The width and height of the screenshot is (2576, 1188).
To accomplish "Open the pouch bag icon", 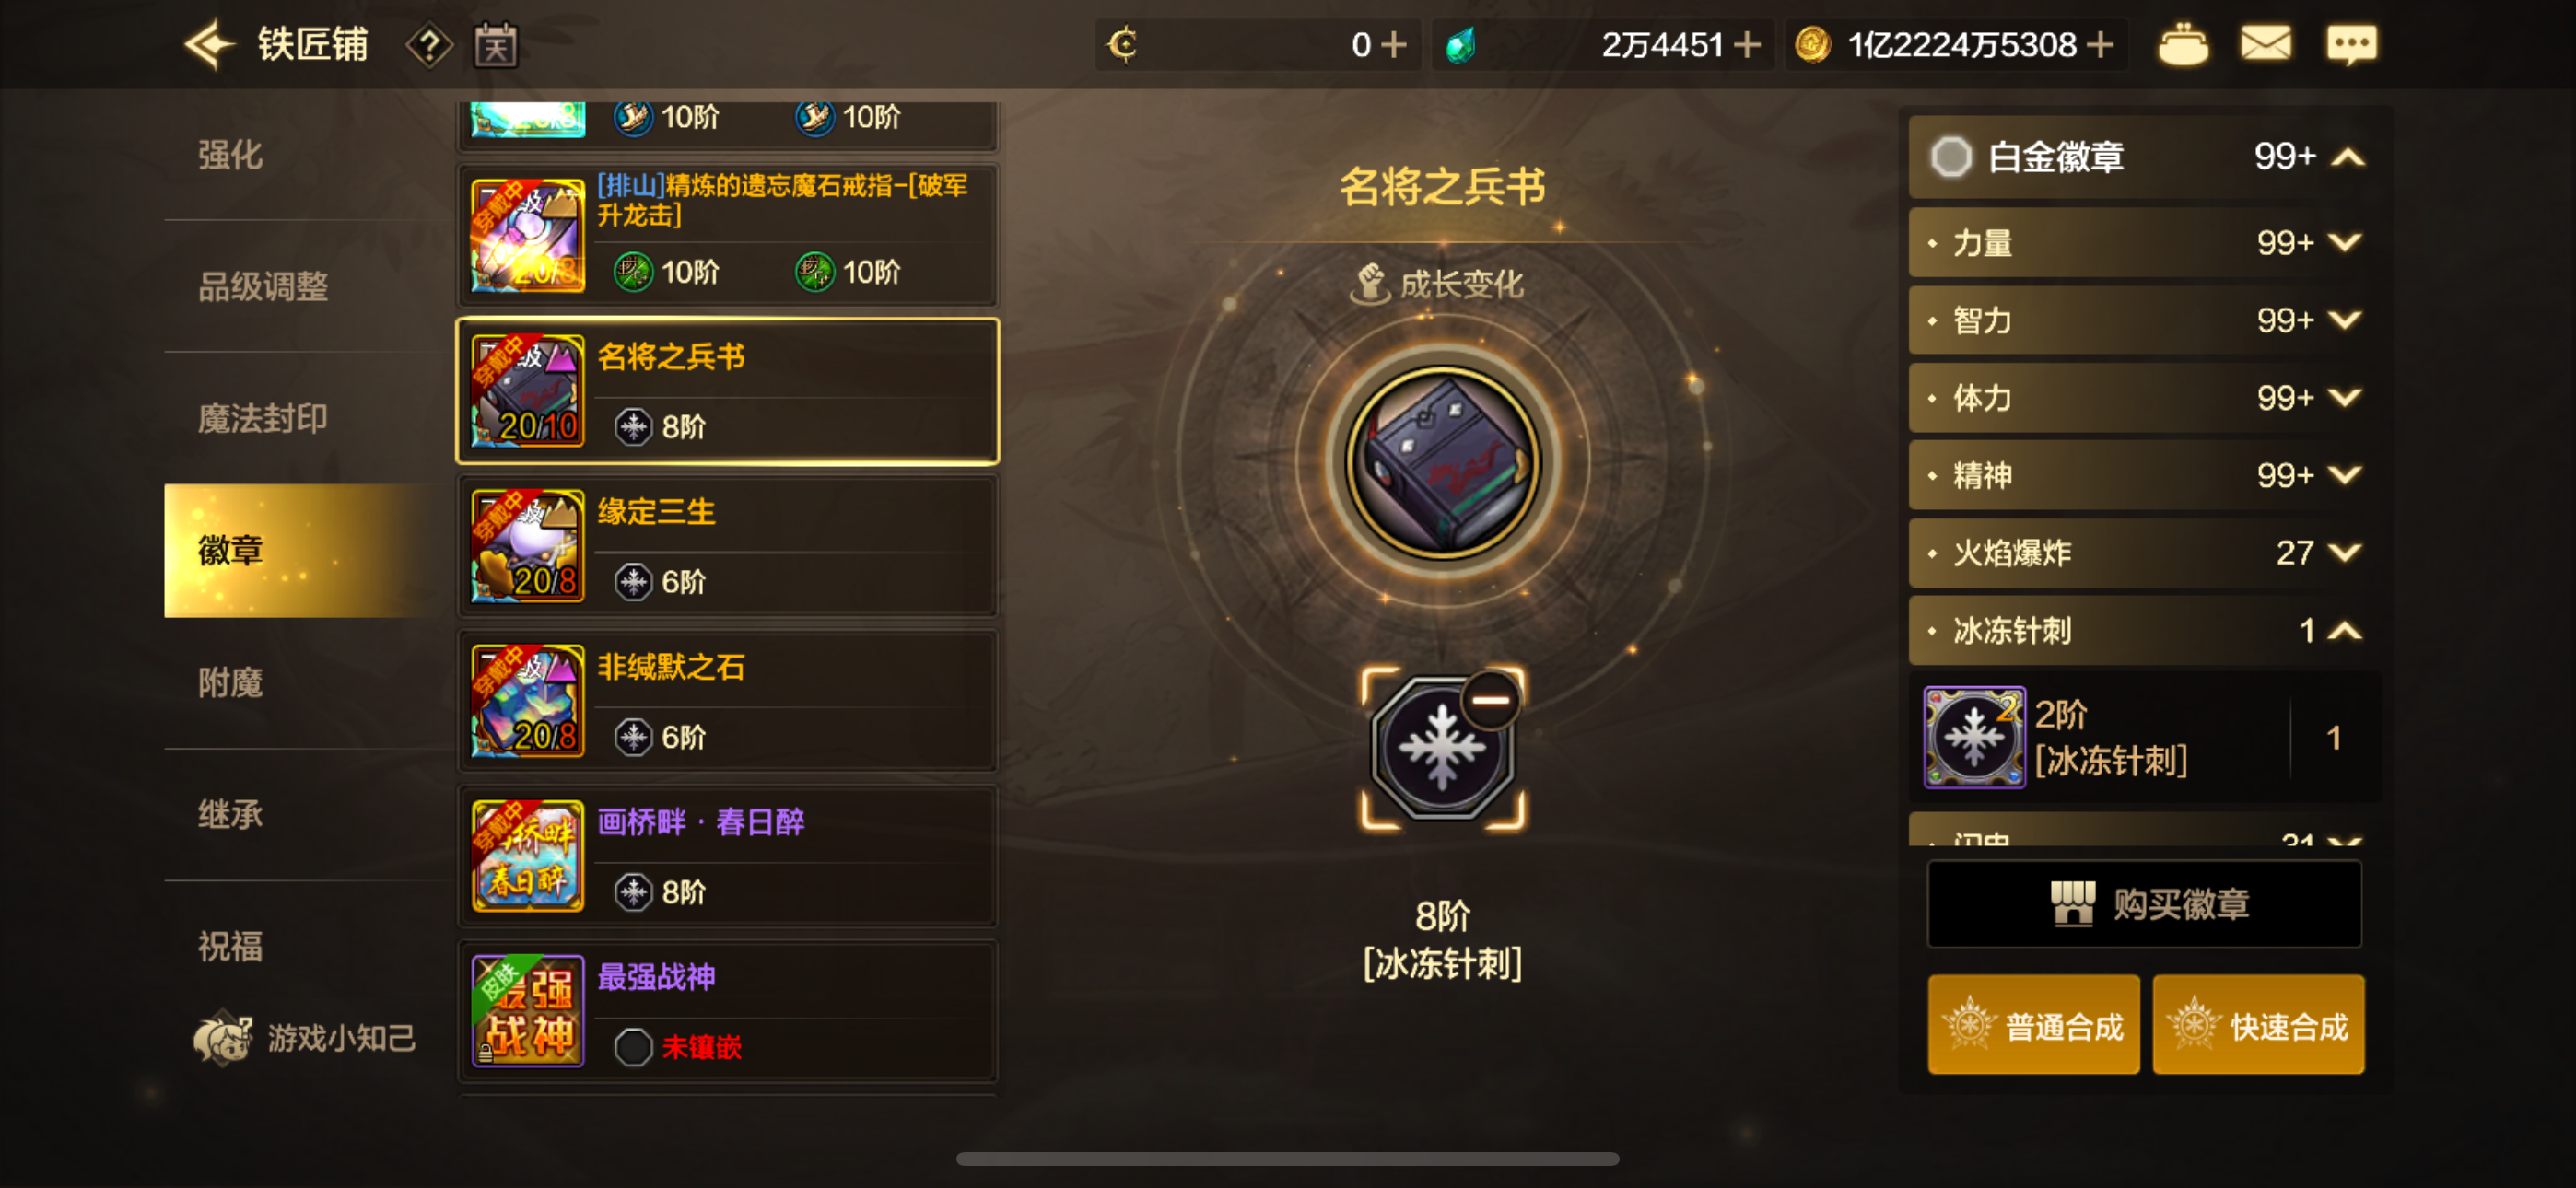I will coord(2182,45).
